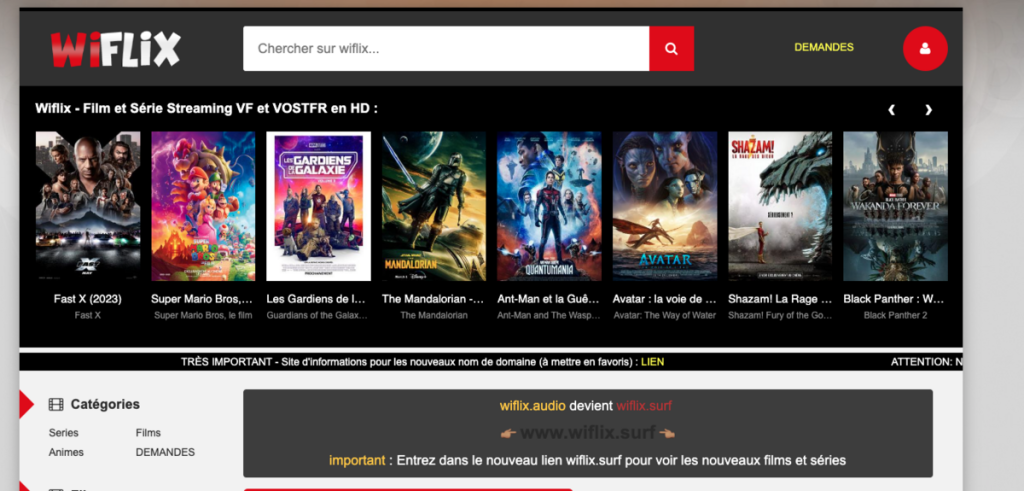Open the Shazam! poster
Viewport: 1024px width, 491px height.
tap(780, 206)
